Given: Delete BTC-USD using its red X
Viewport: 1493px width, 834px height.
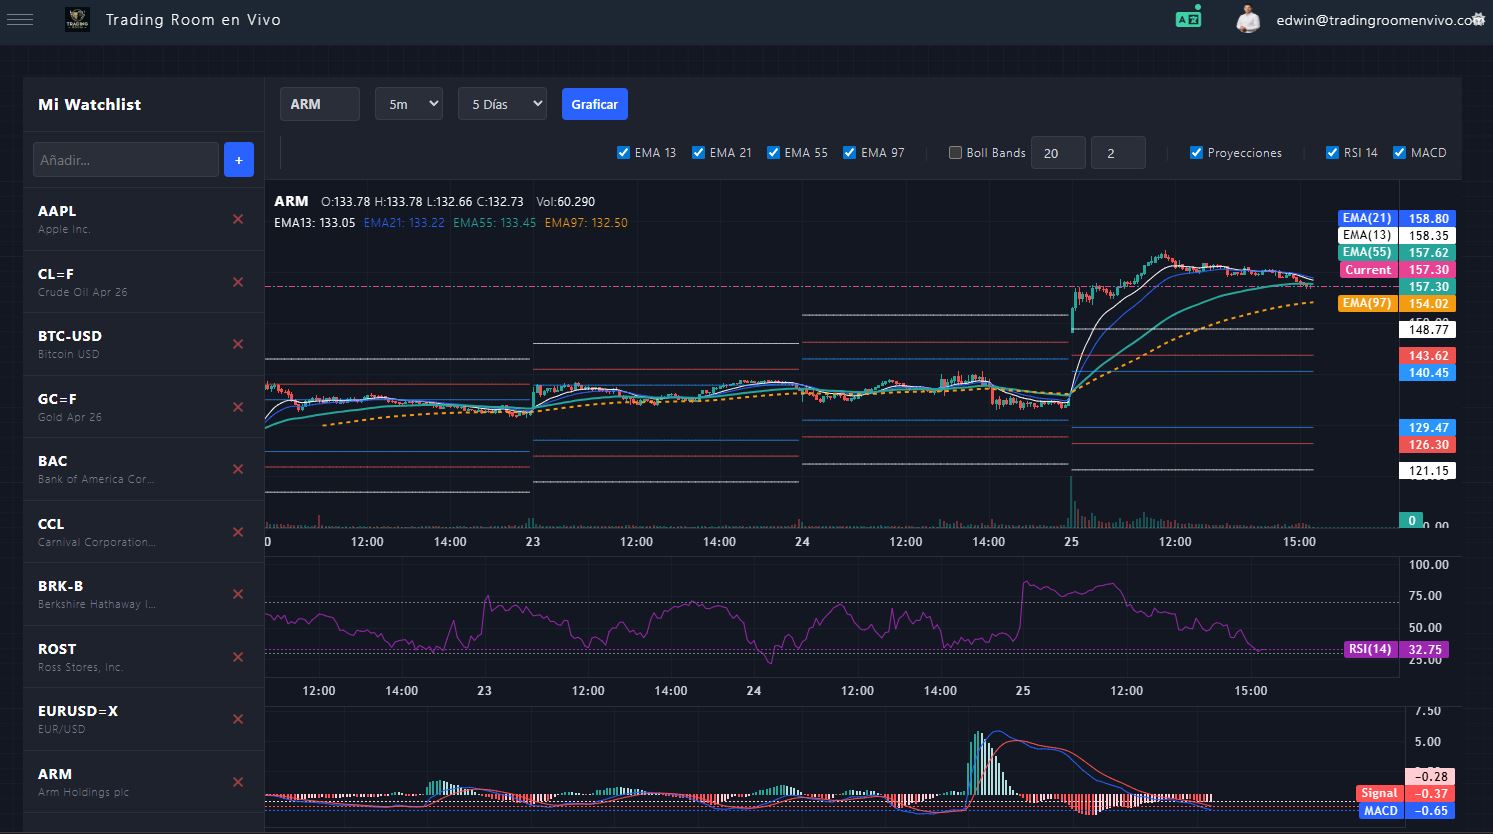Looking at the screenshot, I should pos(238,344).
